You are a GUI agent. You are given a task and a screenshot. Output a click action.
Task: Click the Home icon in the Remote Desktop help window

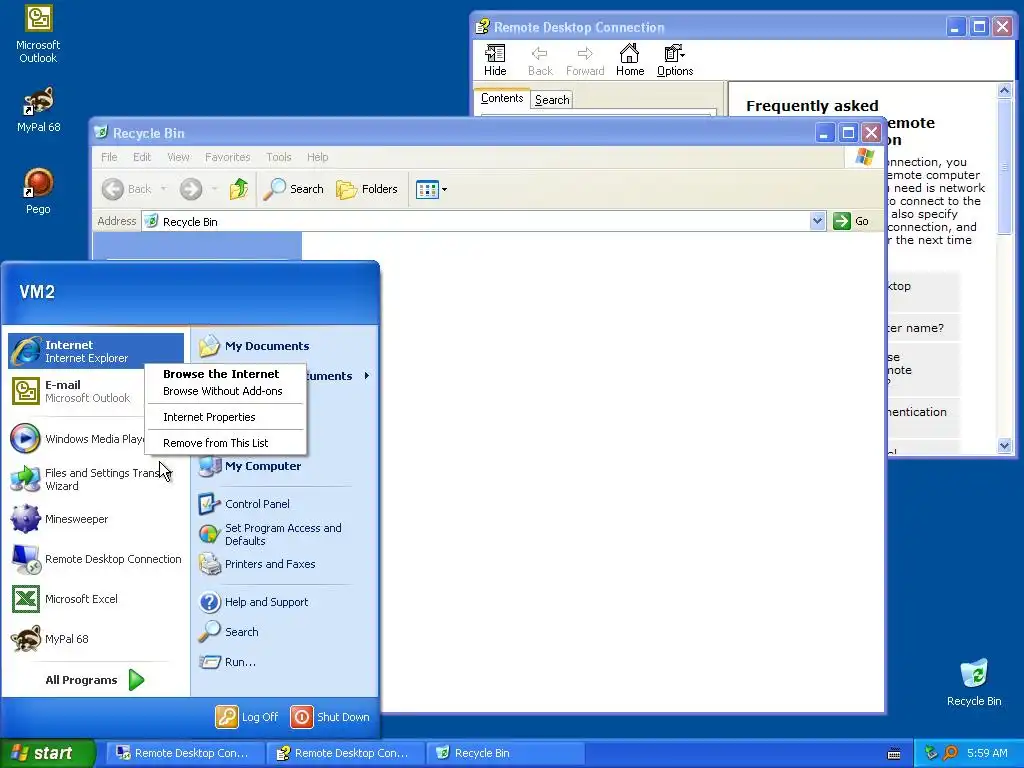630,60
